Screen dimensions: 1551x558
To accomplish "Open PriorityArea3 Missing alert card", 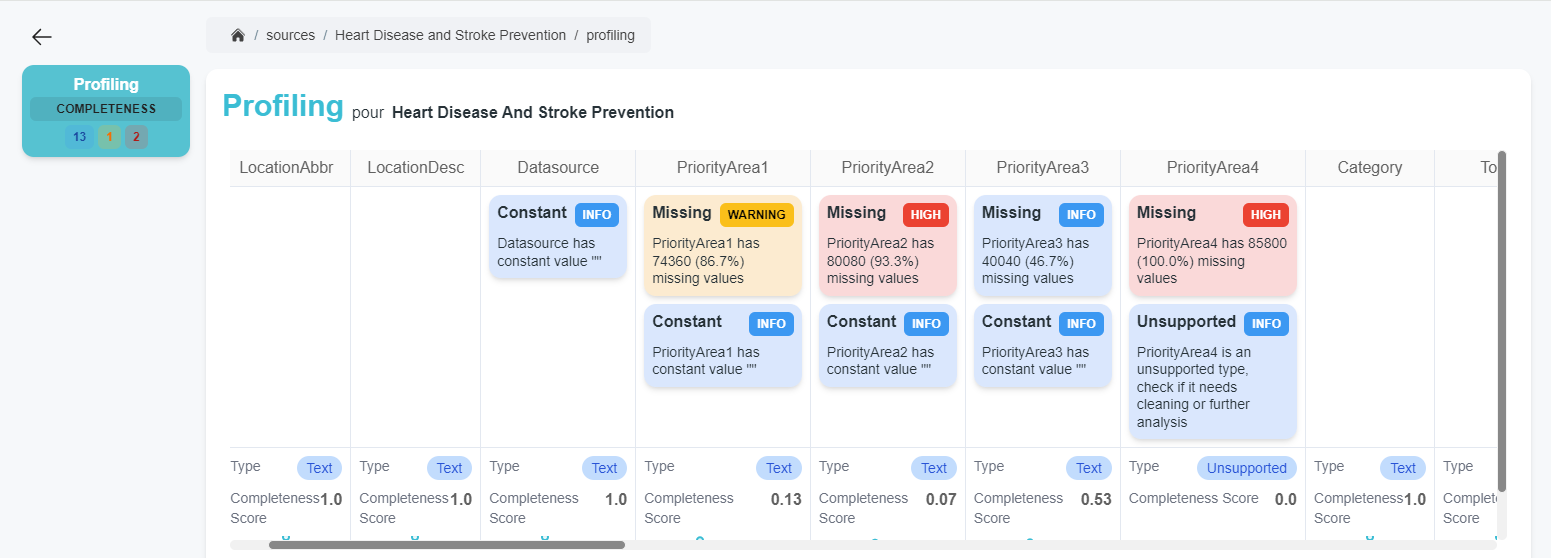I will click(x=1042, y=246).
